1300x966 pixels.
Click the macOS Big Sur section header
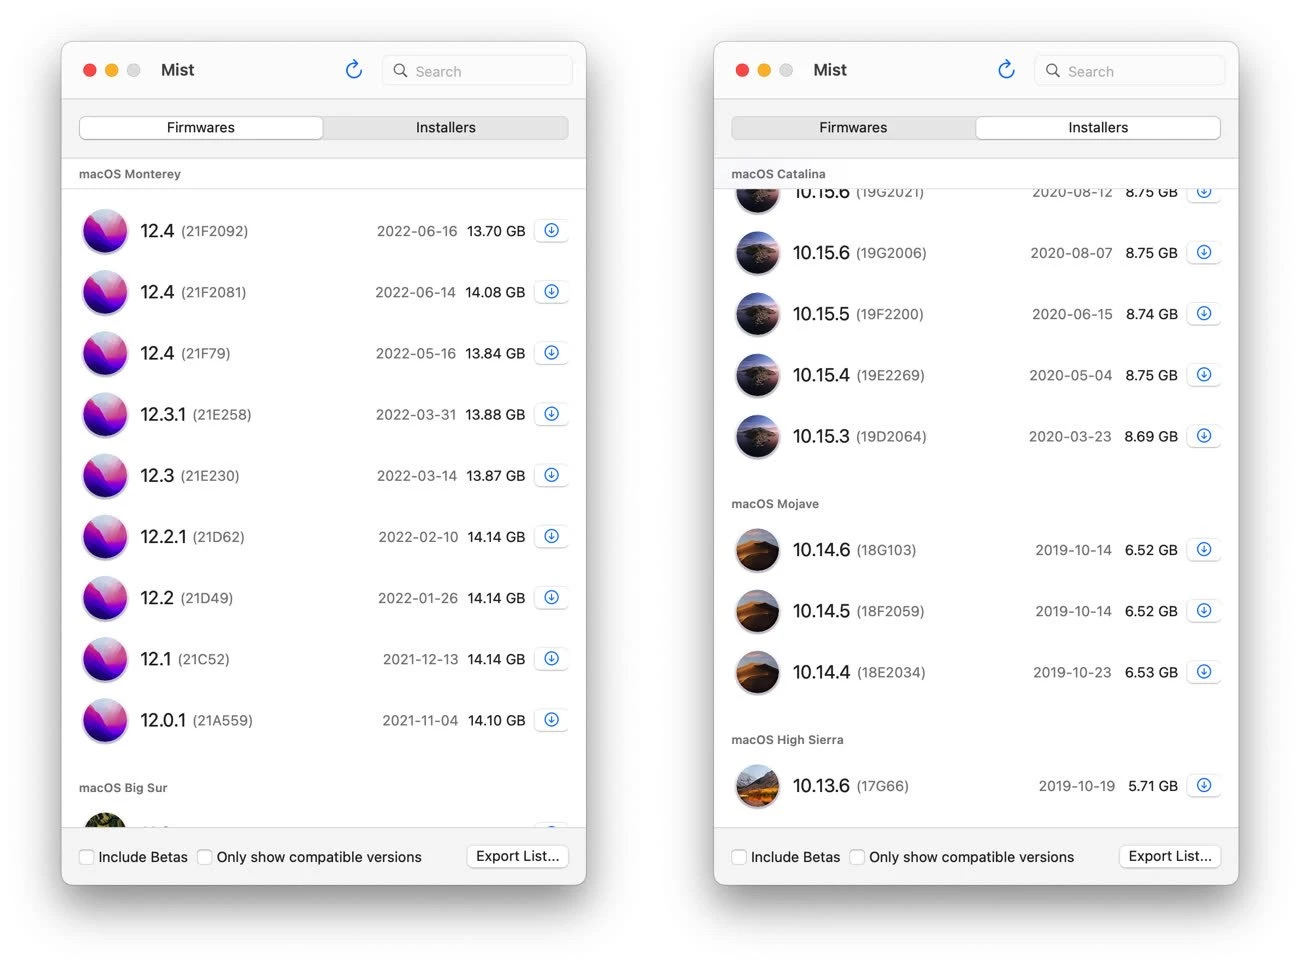[x=123, y=788]
